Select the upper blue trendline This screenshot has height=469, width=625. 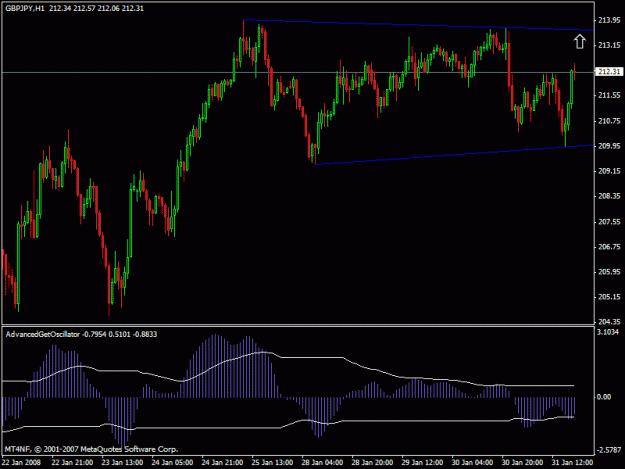tap(419, 25)
